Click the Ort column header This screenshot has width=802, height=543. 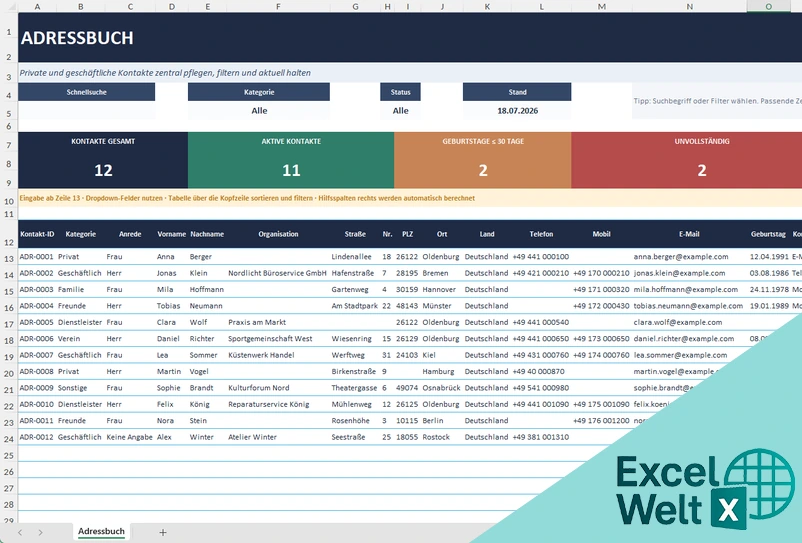tap(442, 234)
